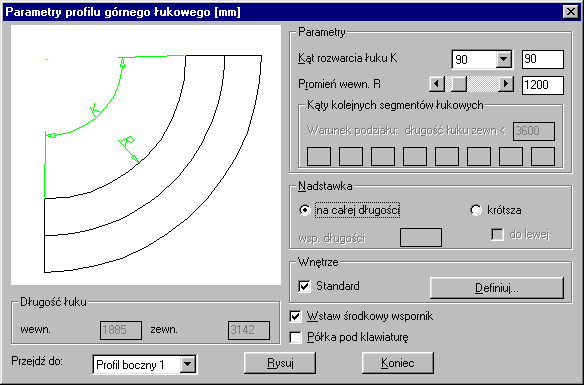The image size is (584, 385).
Task: Click the 'Przejdź do:' label
Action: [37, 361]
